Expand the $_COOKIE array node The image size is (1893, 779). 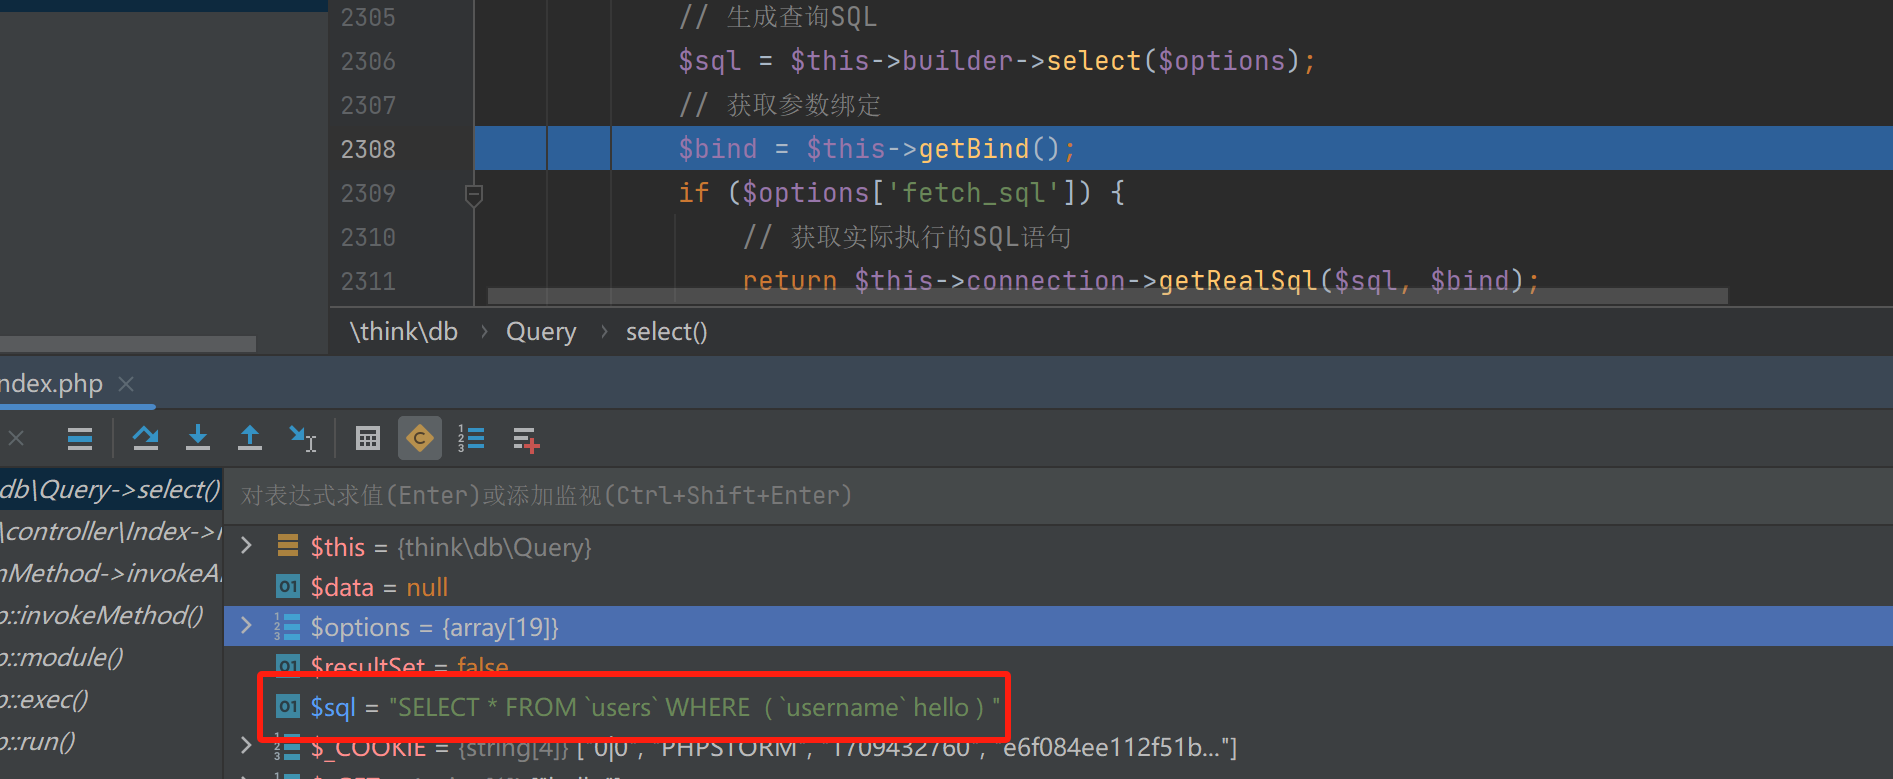click(246, 745)
